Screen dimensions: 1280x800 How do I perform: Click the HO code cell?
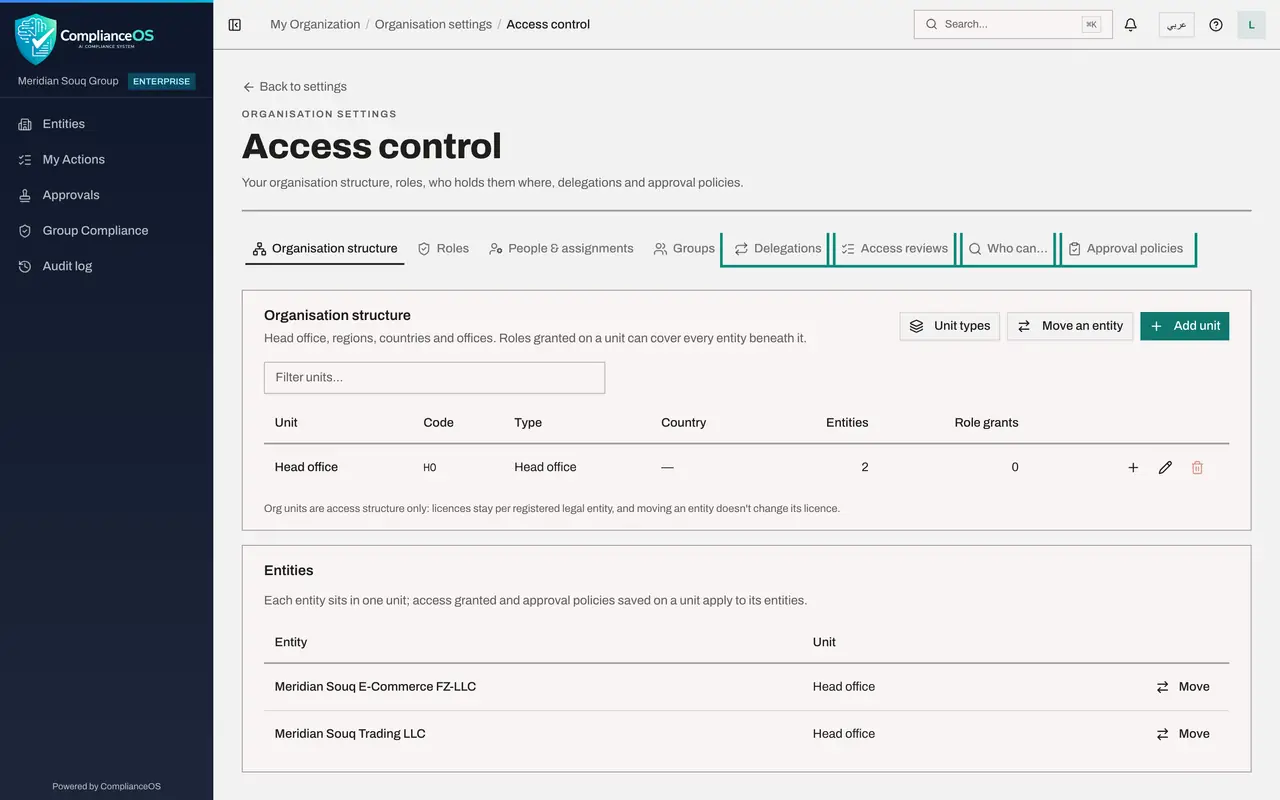click(x=430, y=468)
